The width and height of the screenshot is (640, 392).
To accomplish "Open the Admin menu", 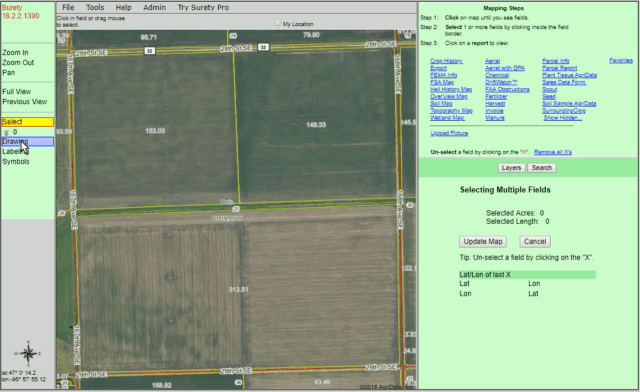I will (154, 7).
